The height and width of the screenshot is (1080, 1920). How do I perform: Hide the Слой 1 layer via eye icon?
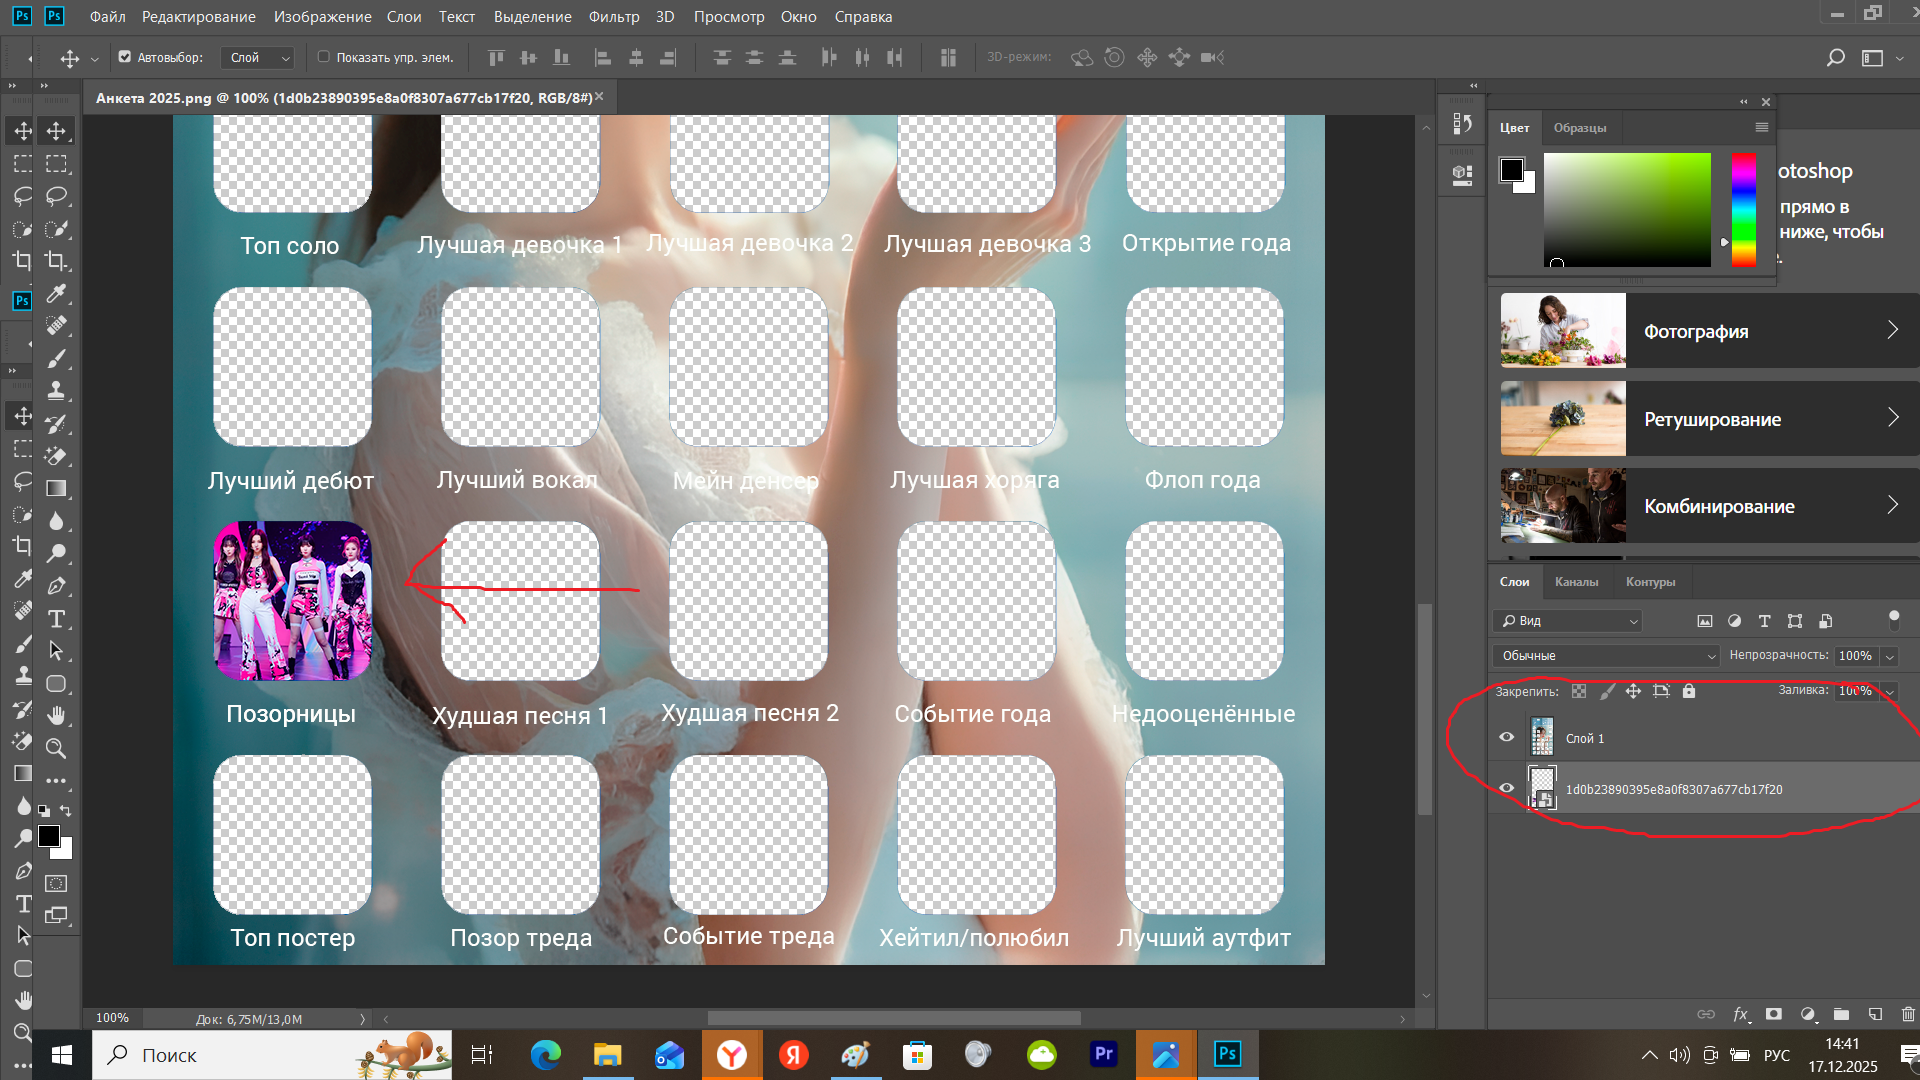[x=1506, y=737]
